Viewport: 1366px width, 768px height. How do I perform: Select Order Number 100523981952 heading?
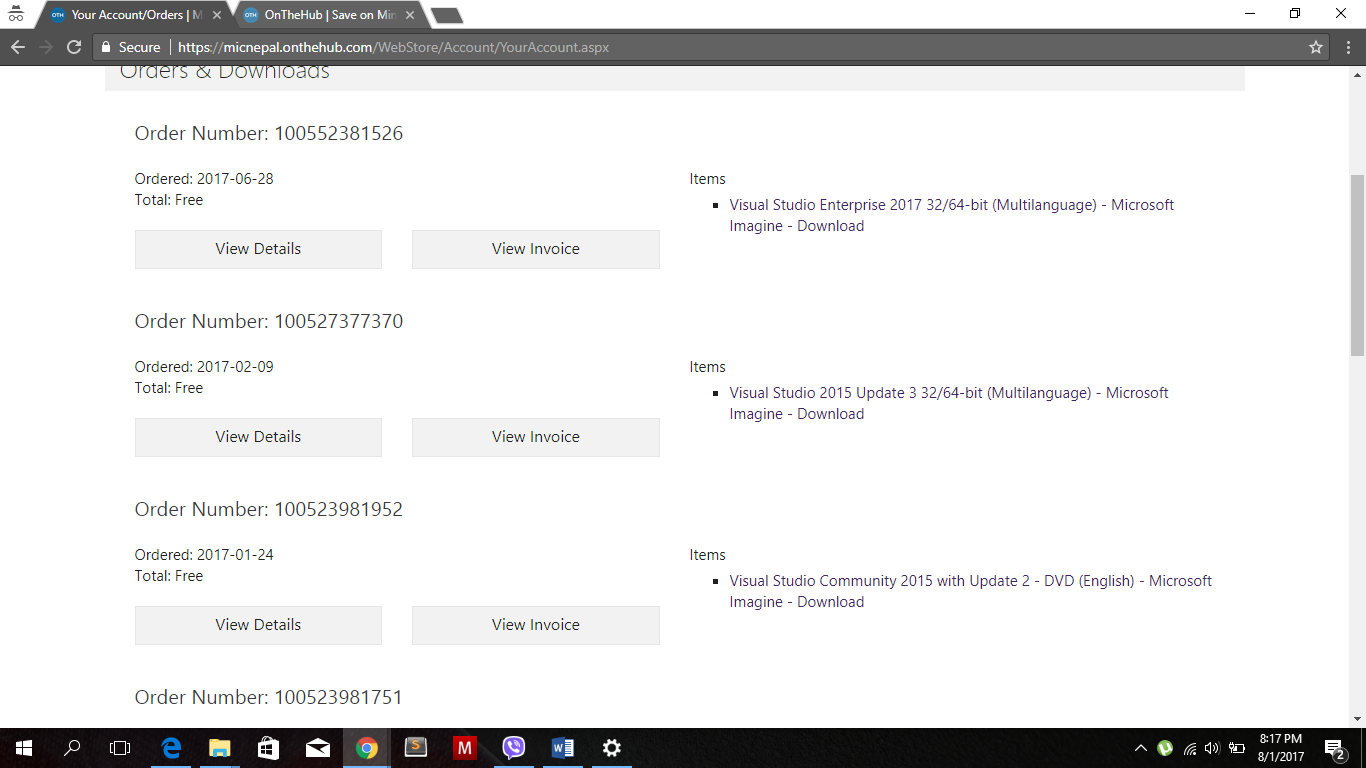(x=269, y=509)
